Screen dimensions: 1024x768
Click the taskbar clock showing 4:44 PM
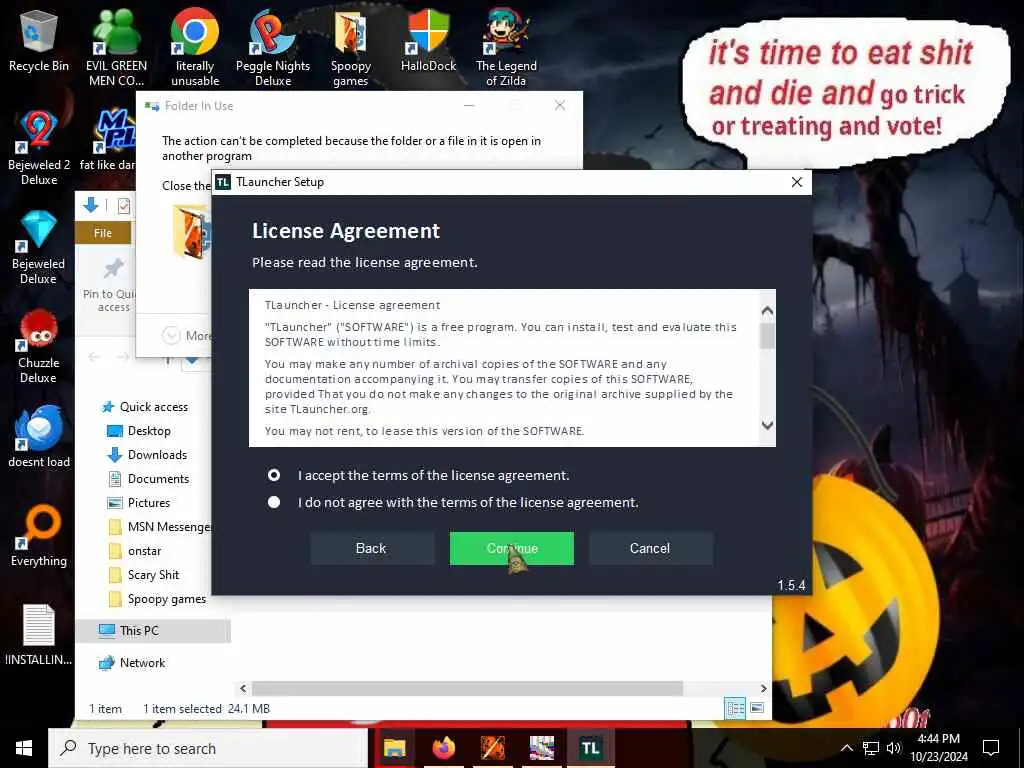pos(938,748)
